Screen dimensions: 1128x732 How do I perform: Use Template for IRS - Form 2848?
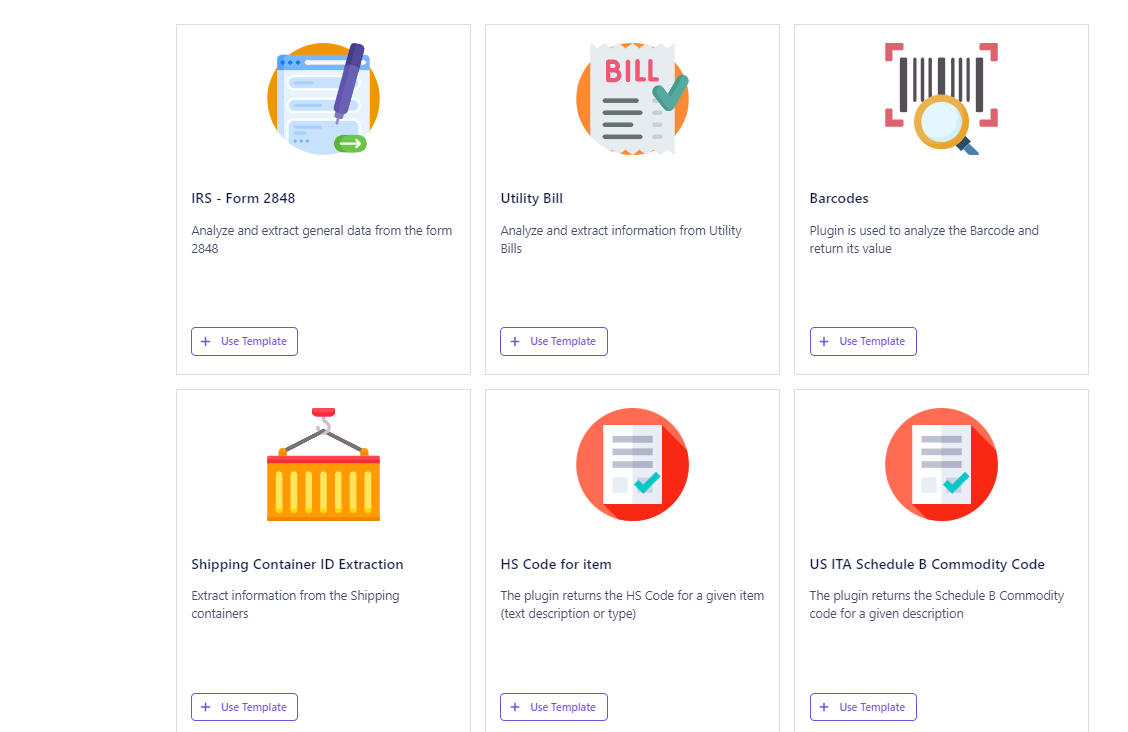pos(245,342)
